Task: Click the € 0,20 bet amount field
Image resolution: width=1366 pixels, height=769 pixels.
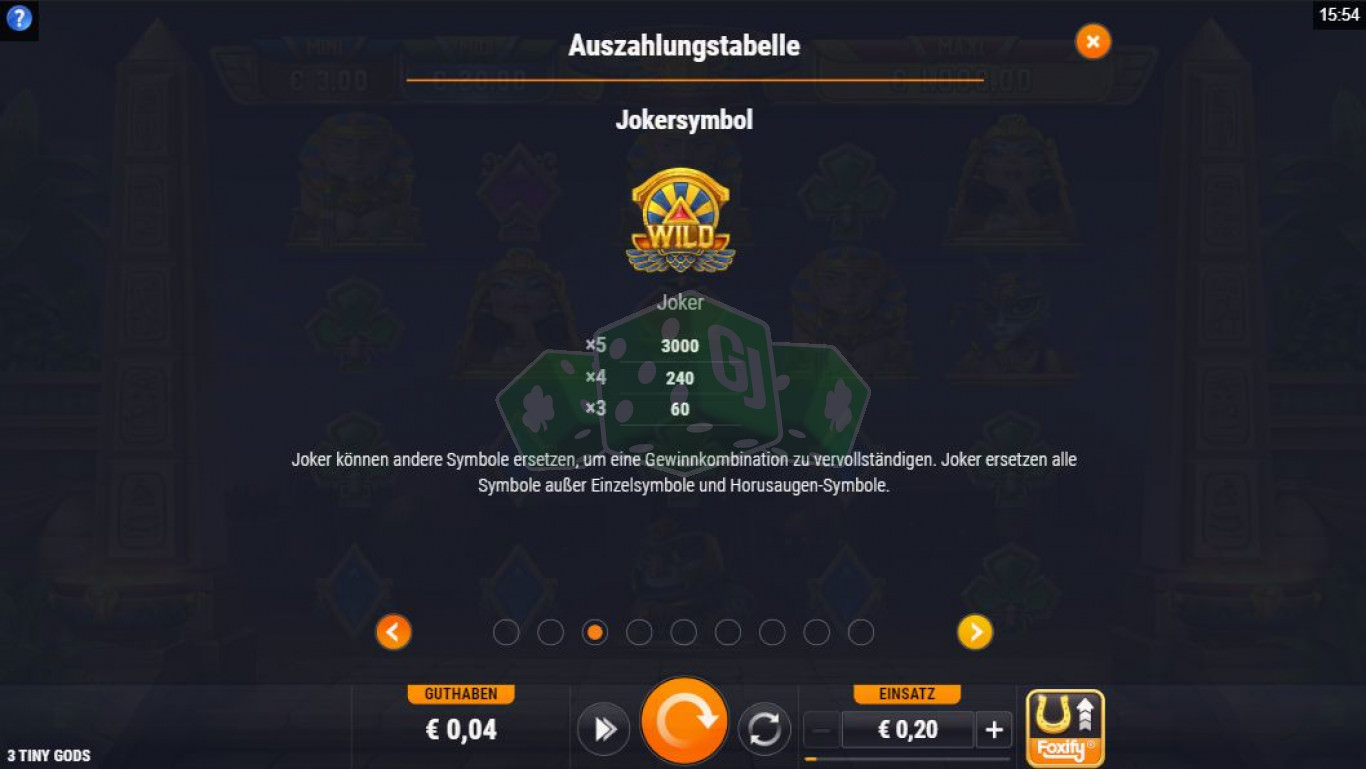Action: tap(908, 730)
